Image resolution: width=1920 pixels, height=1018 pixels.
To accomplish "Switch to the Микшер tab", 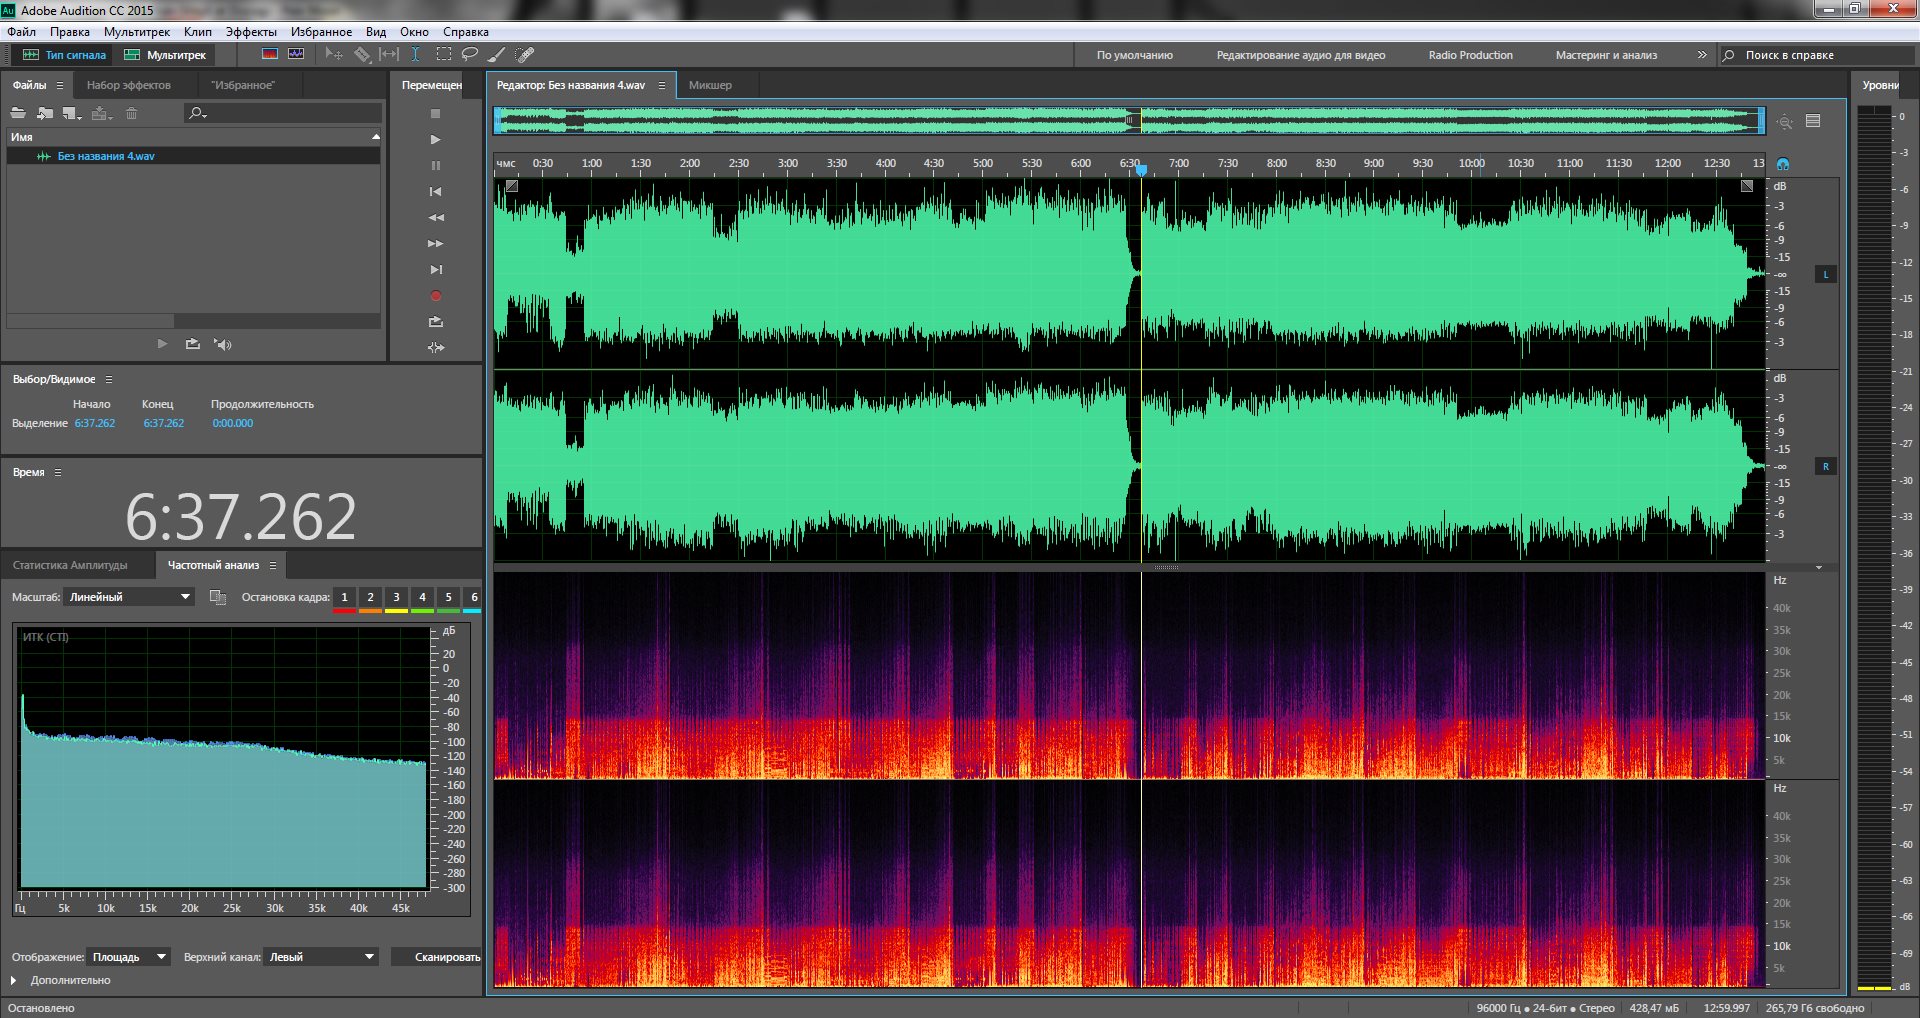I will (710, 85).
